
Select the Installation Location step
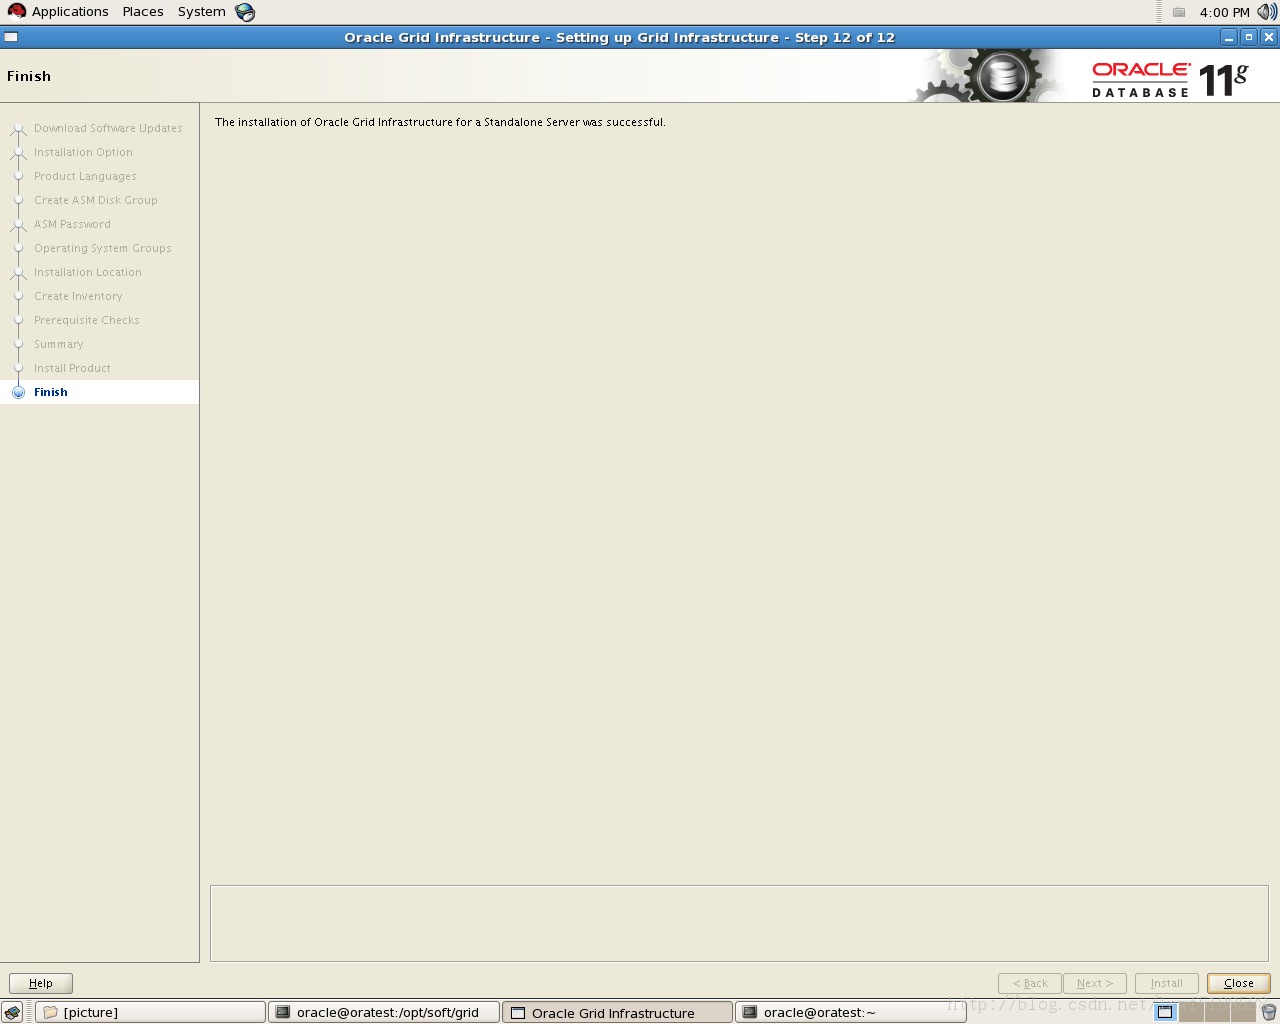(x=88, y=272)
